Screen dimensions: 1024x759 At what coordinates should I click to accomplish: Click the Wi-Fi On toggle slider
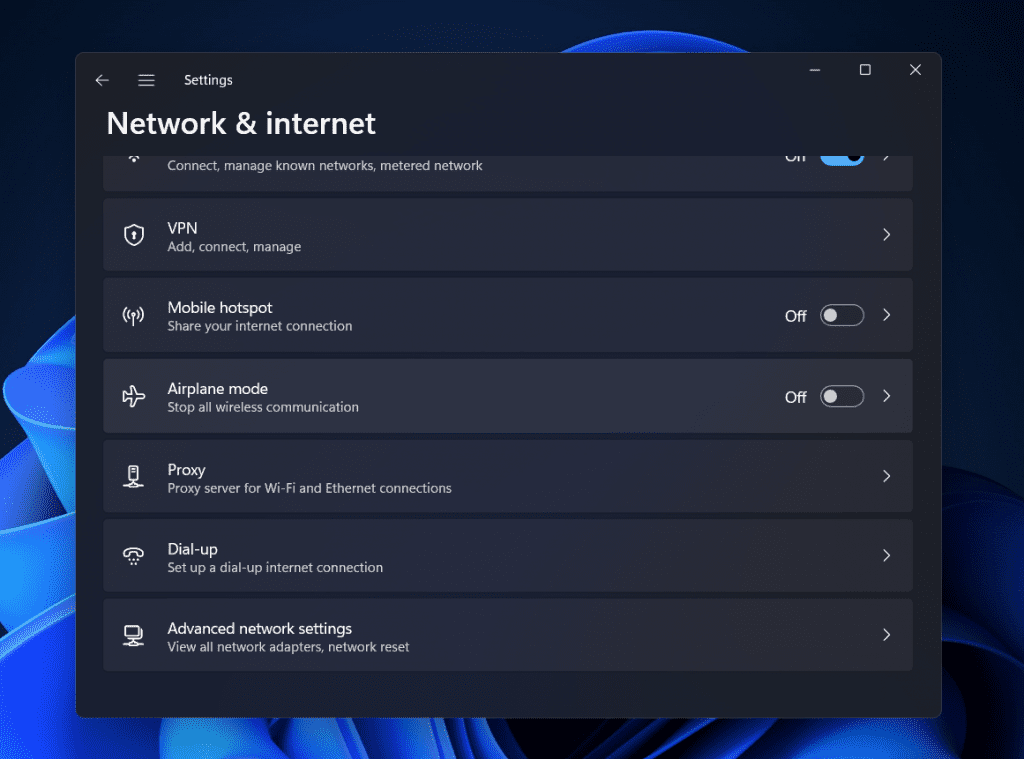pyautogui.click(x=841, y=156)
